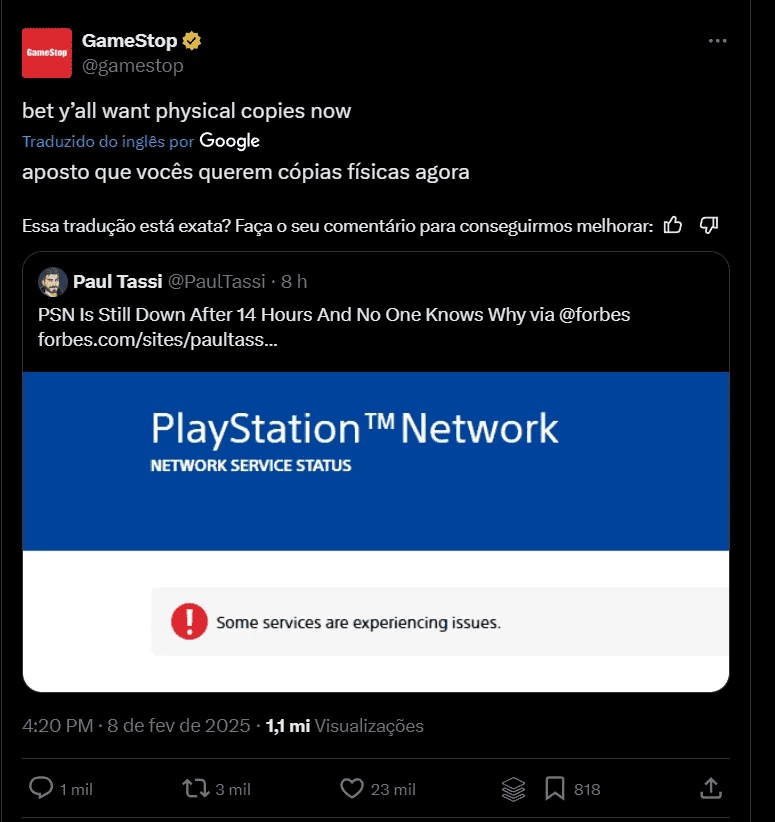Open Paul Tassi's profile avatar
775x822 pixels.
(53, 282)
